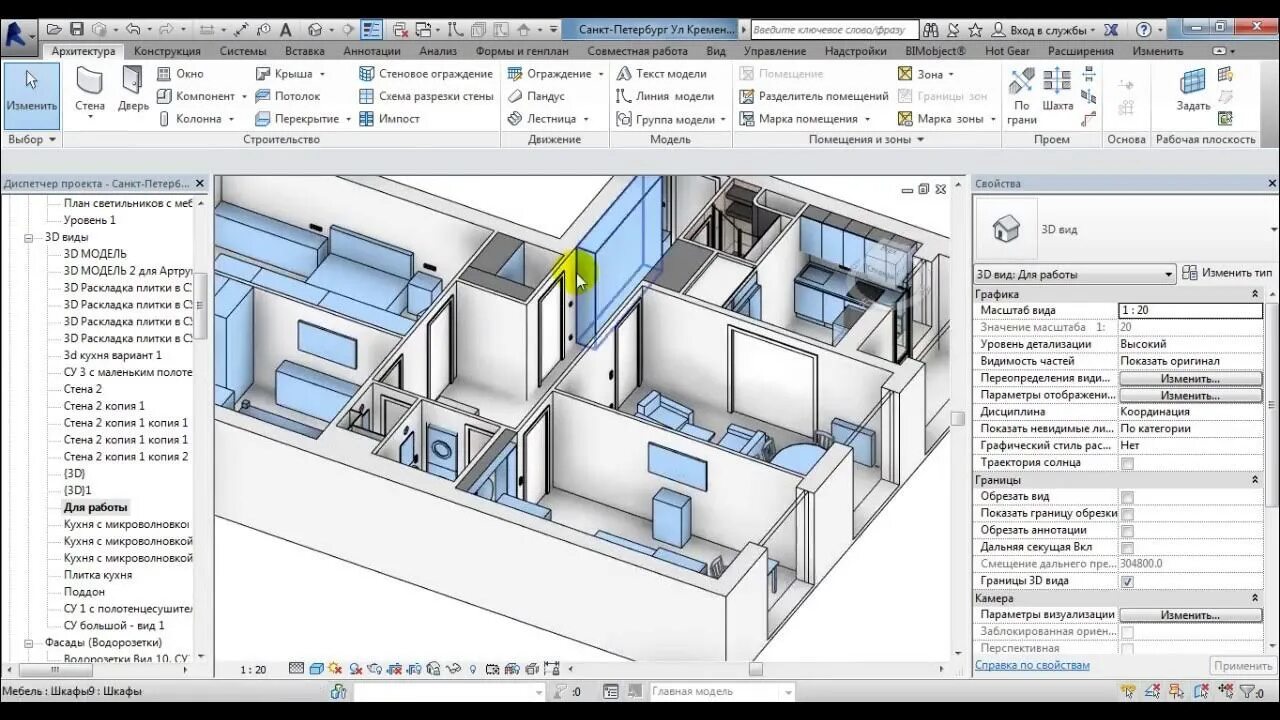Image resolution: width=1280 pixels, height=720 pixels.
Task: Choose the Пандус (Ramp) tool
Action: 536,96
